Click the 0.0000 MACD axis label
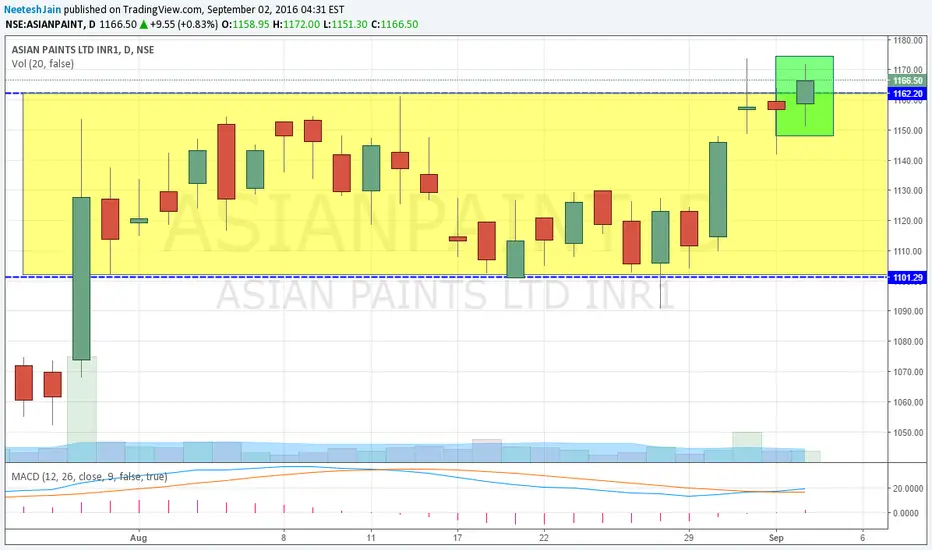The height and width of the screenshot is (550, 932). pos(906,513)
